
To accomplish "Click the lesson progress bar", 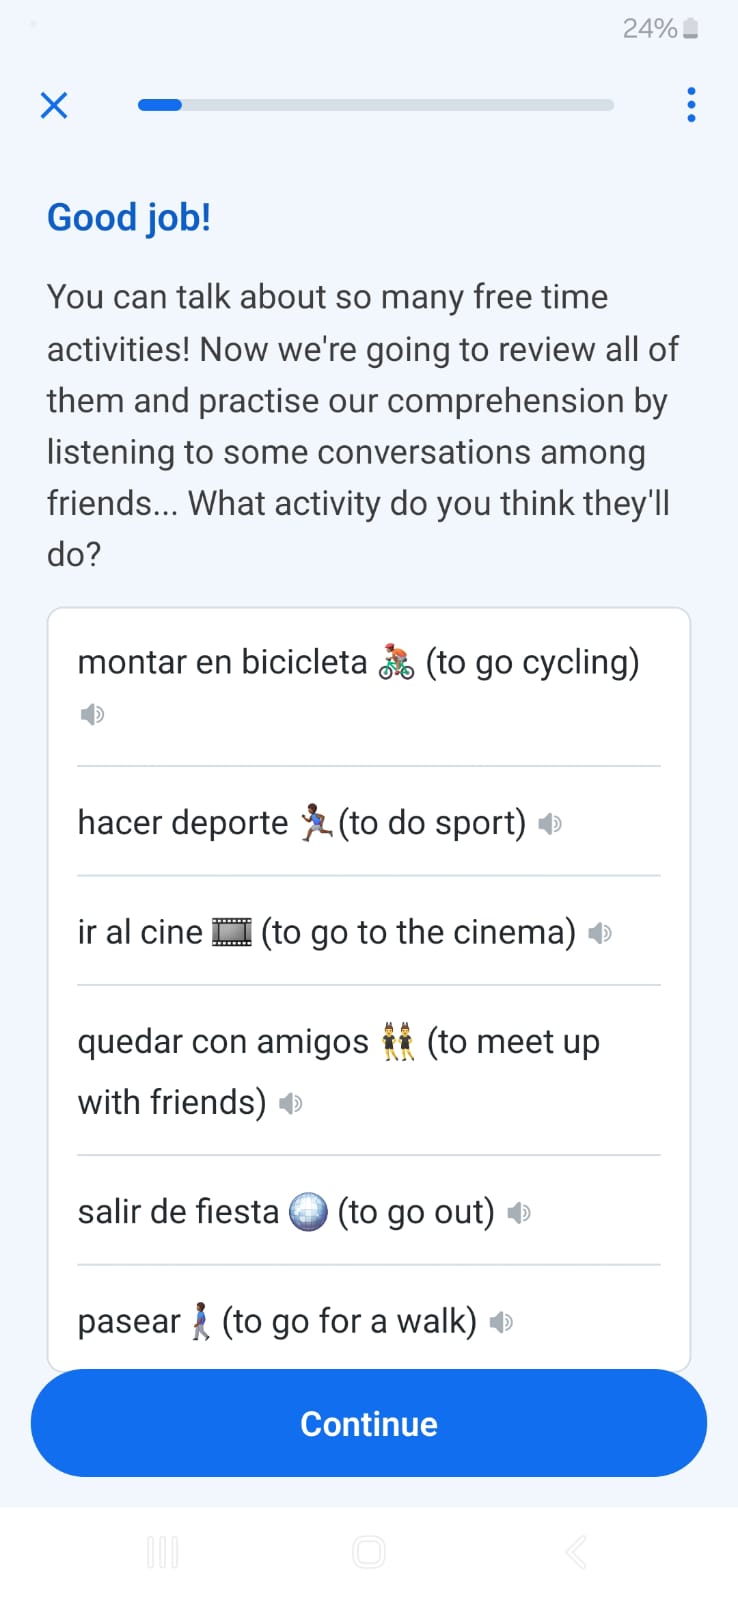I will point(376,105).
